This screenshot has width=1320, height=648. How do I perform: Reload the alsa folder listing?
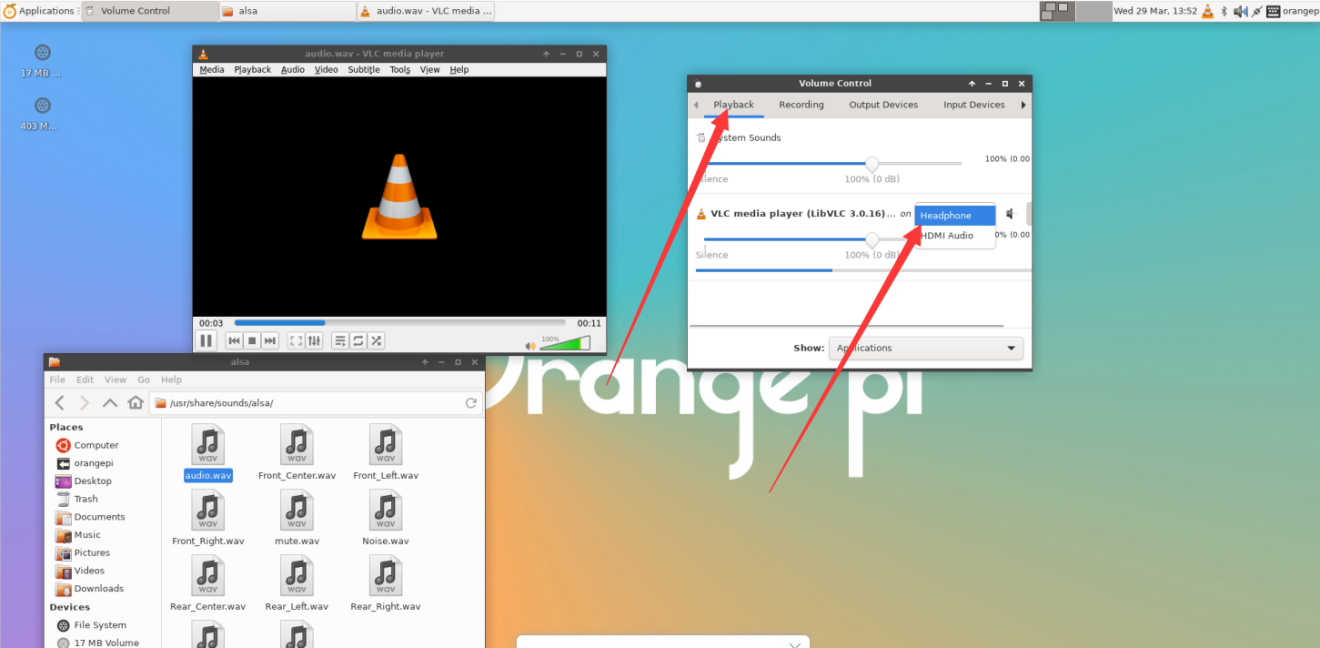click(470, 403)
